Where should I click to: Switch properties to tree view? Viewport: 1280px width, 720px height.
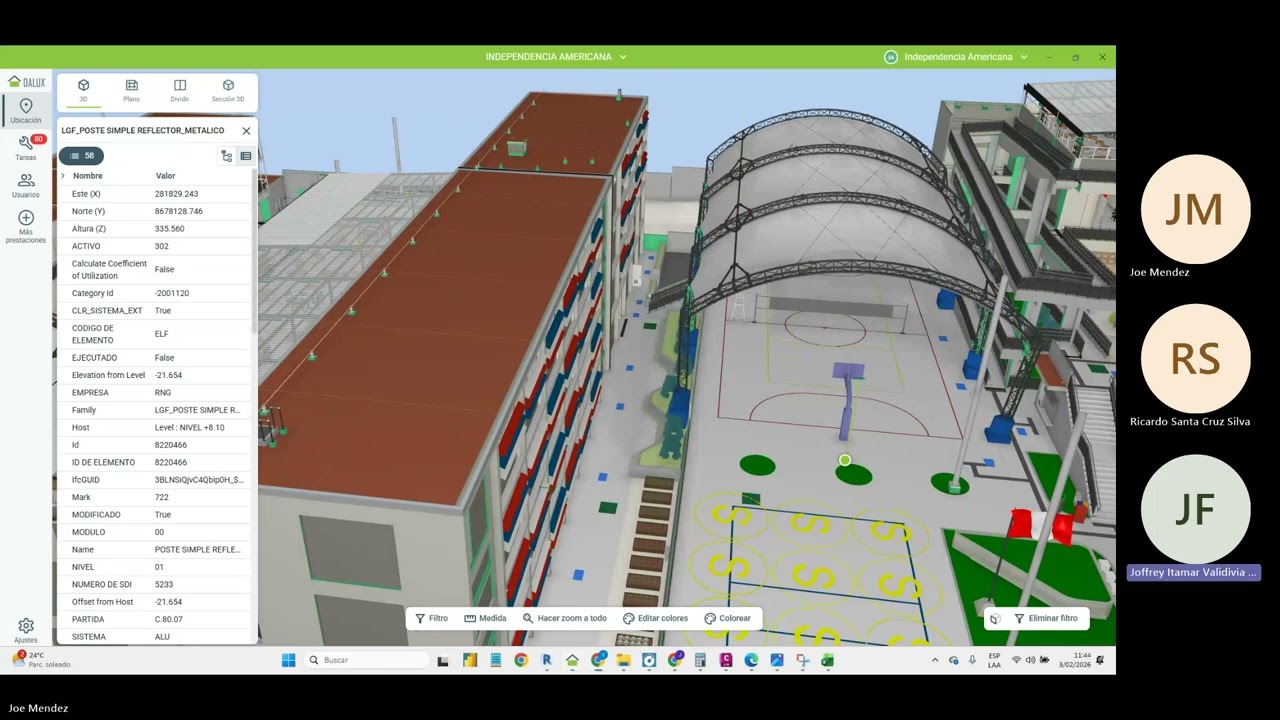(x=227, y=156)
